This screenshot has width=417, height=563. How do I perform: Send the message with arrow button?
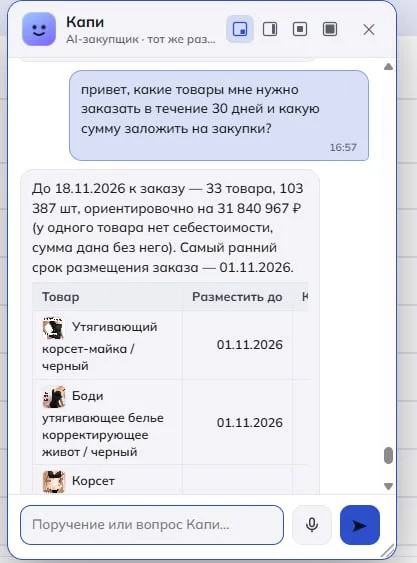(360, 525)
